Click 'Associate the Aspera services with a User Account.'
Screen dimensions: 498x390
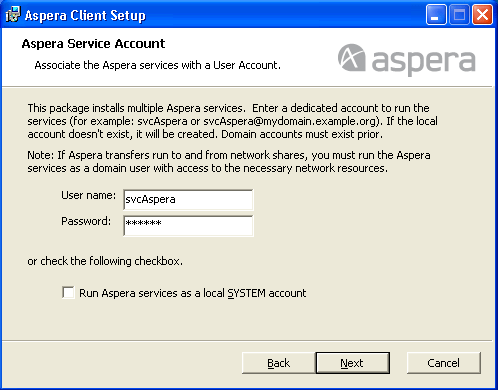coord(158,65)
